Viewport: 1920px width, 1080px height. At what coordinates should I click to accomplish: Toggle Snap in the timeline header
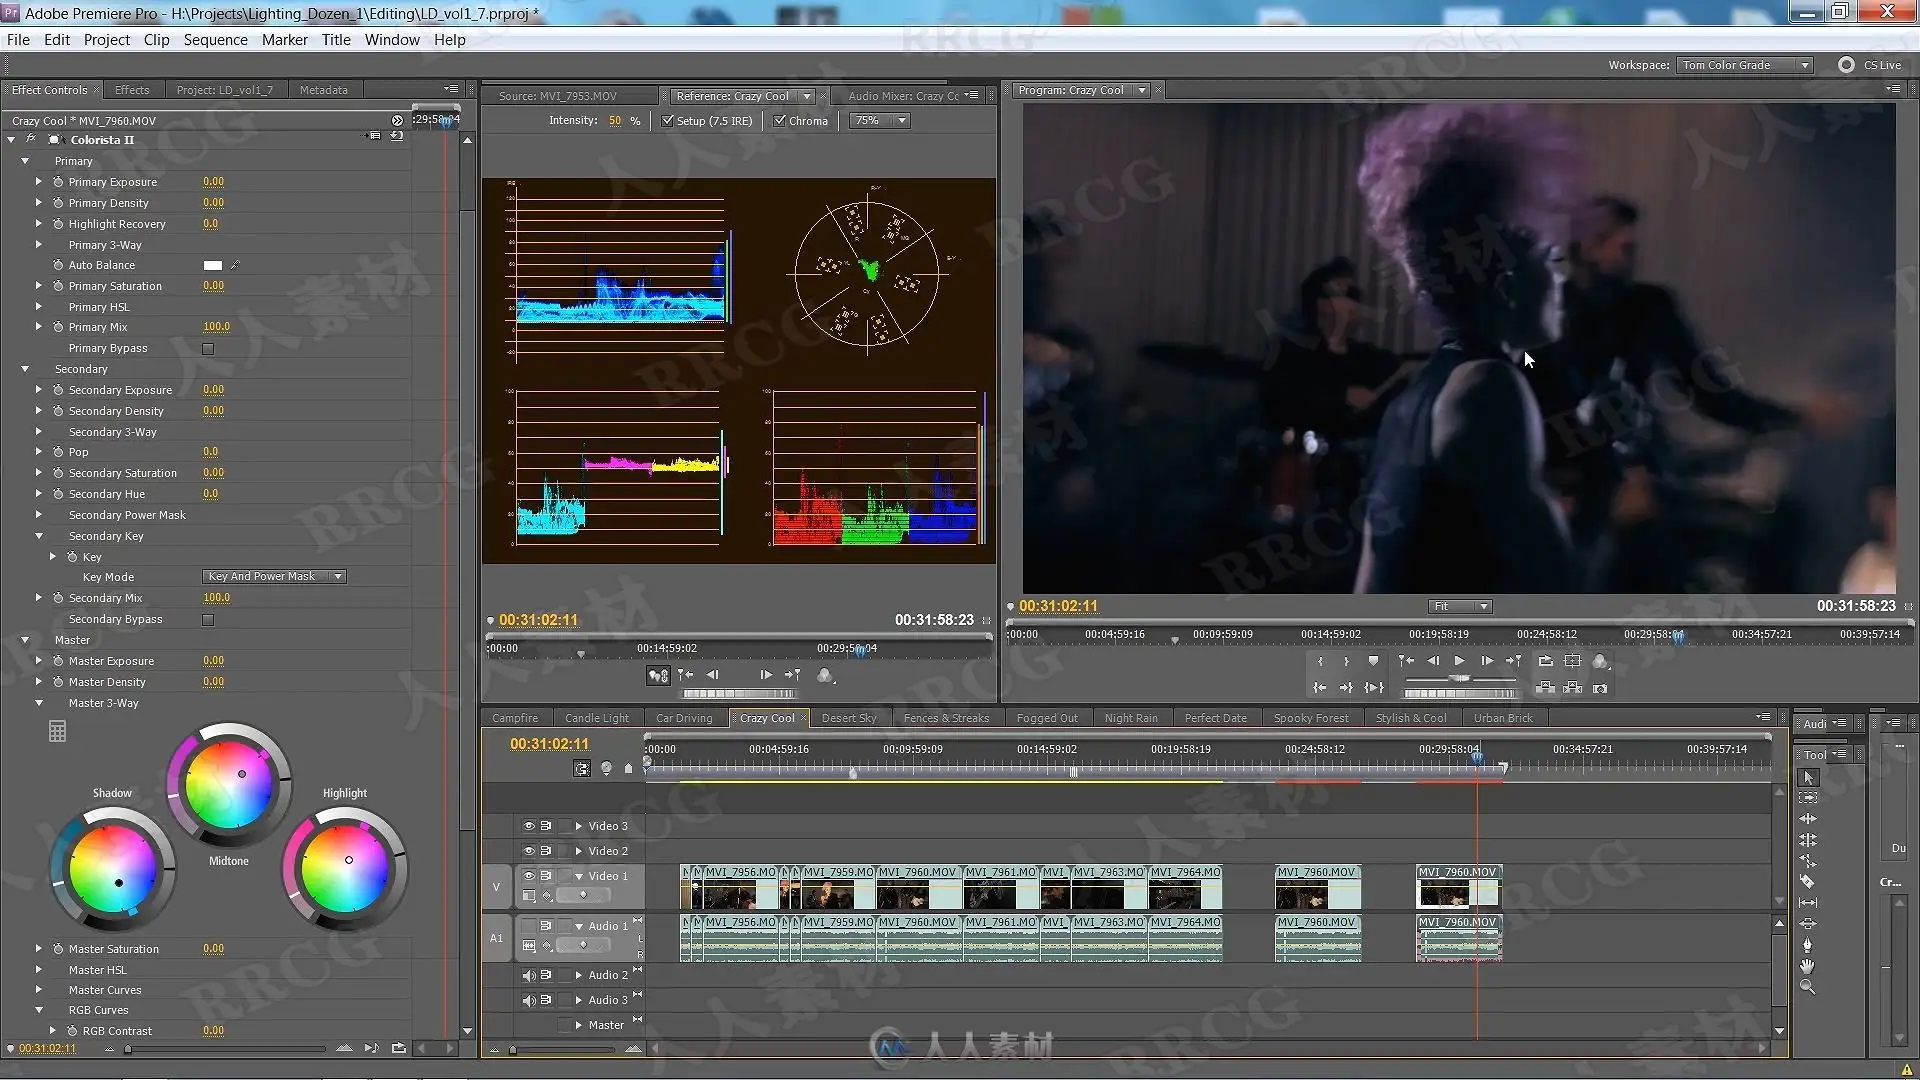click(582, 768)
